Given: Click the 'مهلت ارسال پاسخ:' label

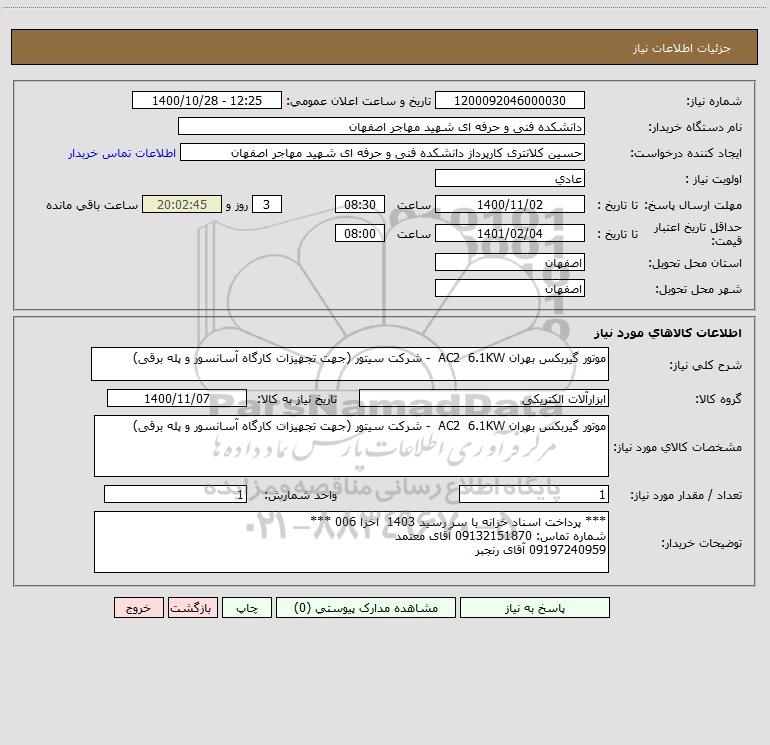Looking at the screenshot, I should point(693,205).
